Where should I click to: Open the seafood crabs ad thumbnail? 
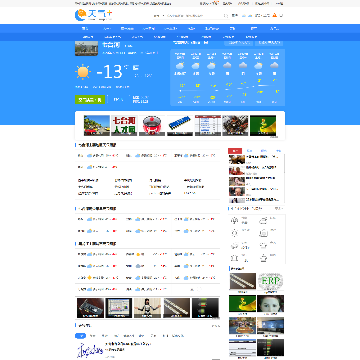[x=235, y=125]
